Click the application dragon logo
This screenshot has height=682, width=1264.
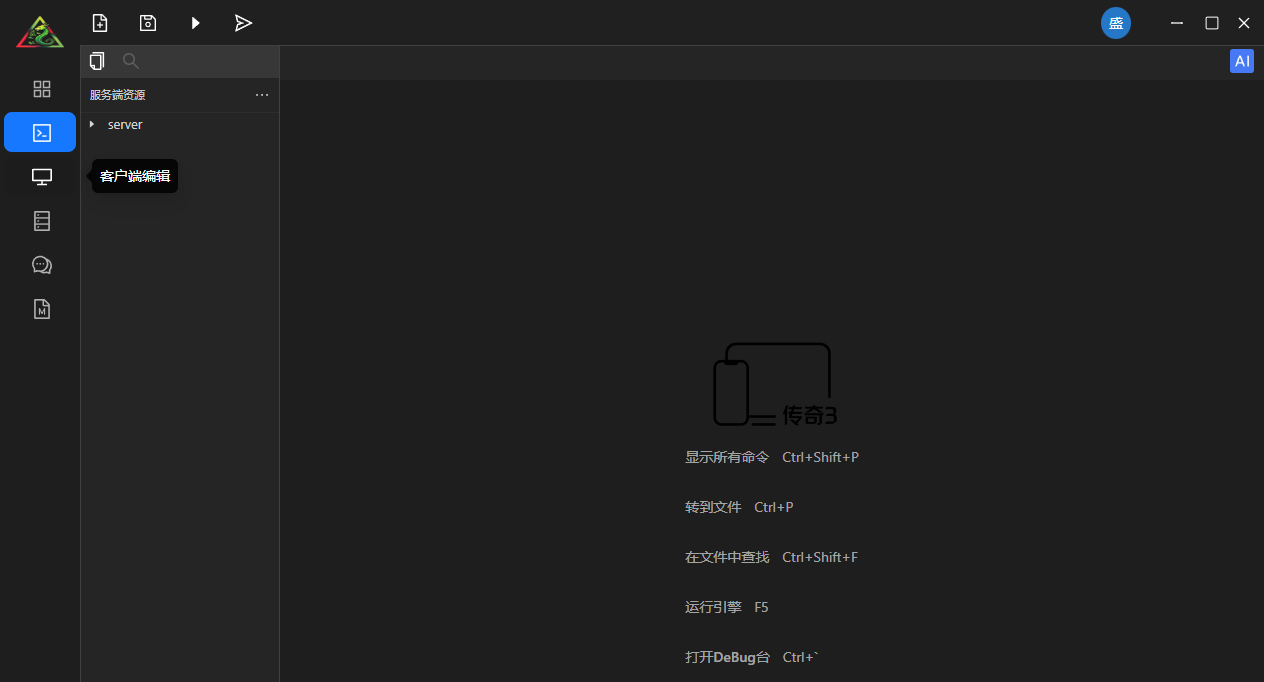(x=39, y=31)
